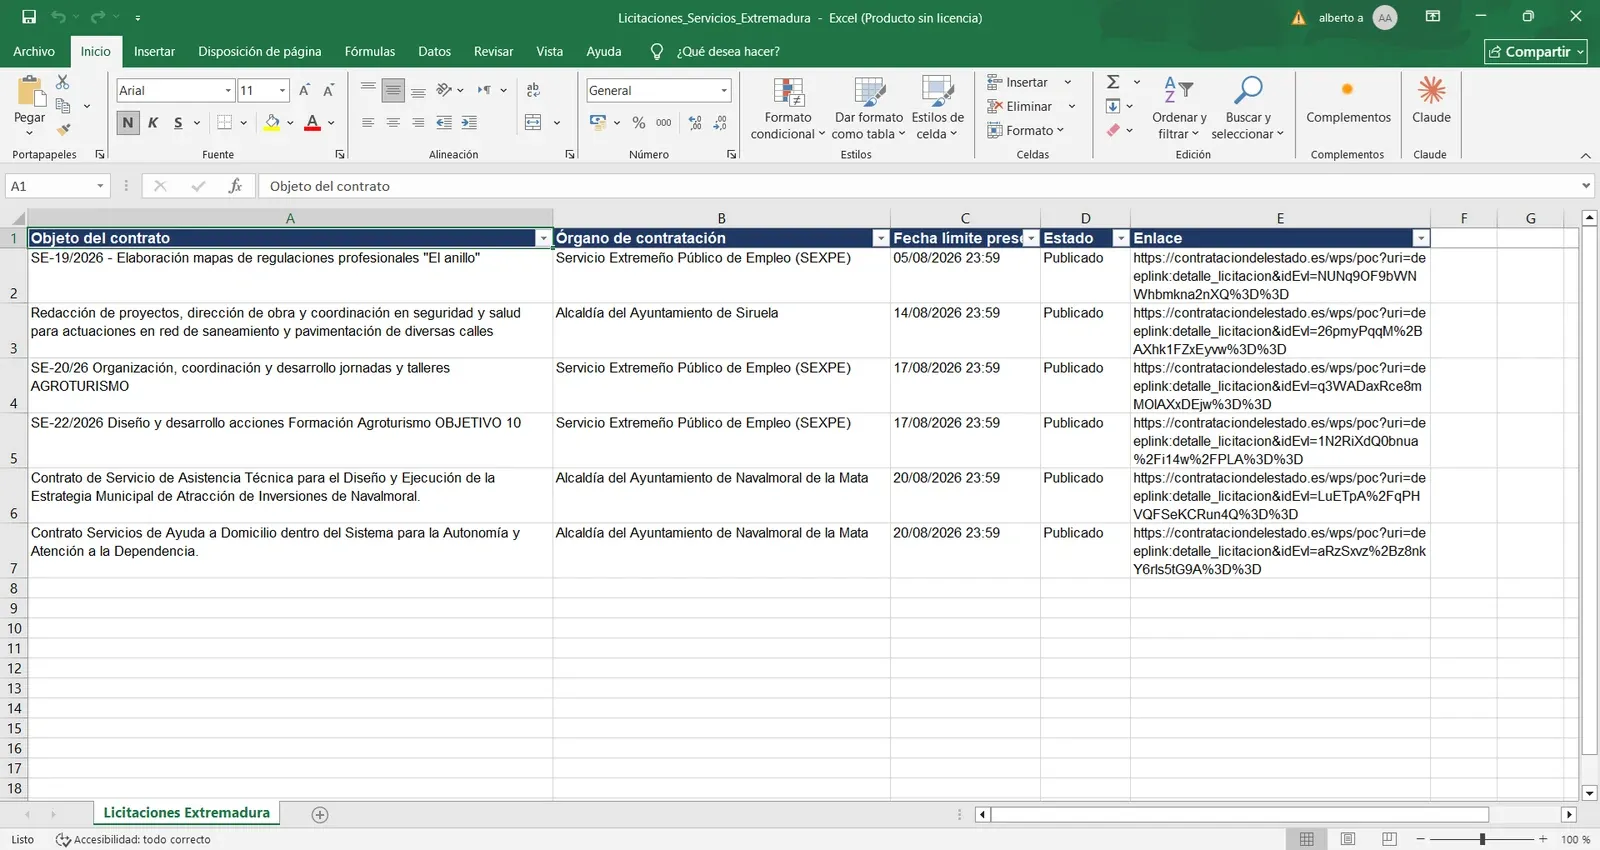Open the font size 11 dropdown
The image size is (1600, 850).
pyautogui.click(x=283, y=90)
